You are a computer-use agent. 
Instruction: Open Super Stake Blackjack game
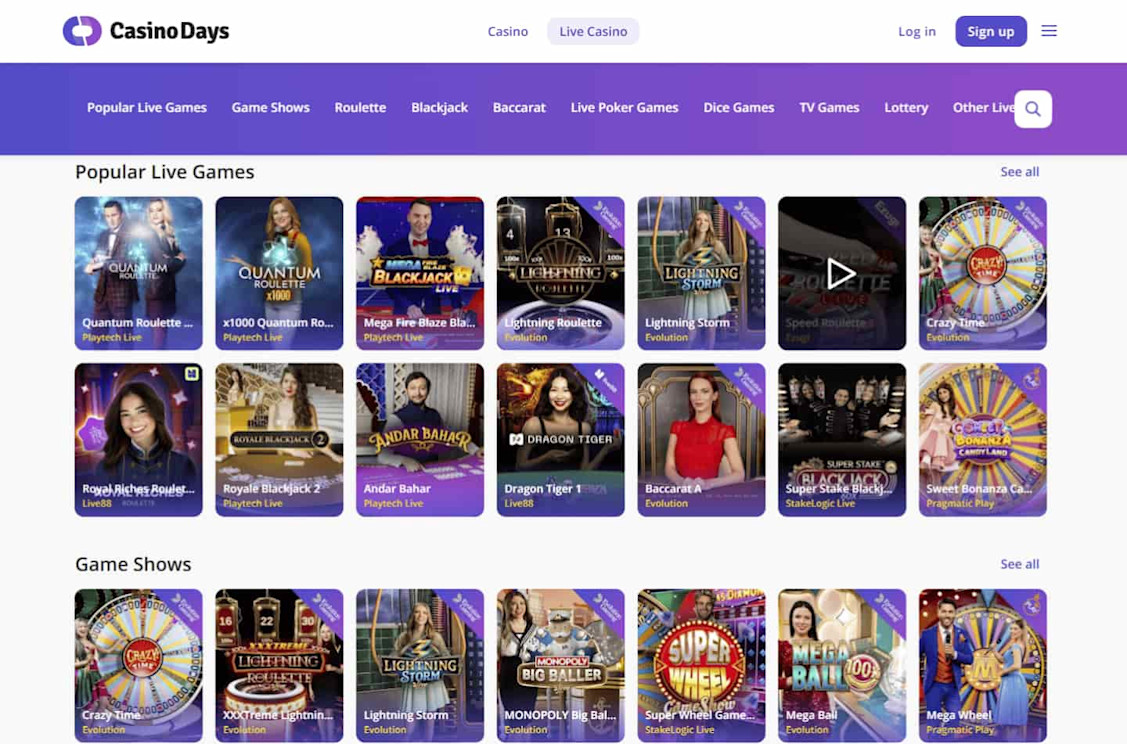tap(842, 440)
